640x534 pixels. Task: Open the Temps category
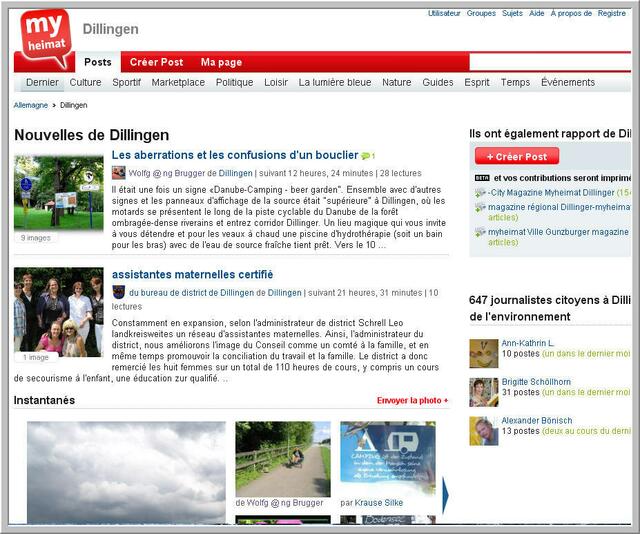click(515, 82)
